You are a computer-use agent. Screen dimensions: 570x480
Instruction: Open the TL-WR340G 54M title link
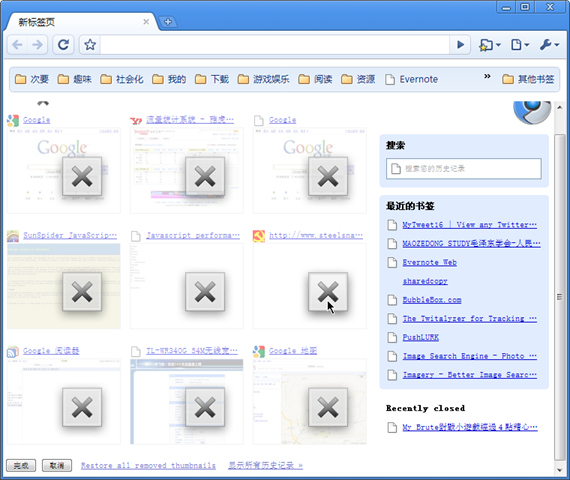(192, 351)
